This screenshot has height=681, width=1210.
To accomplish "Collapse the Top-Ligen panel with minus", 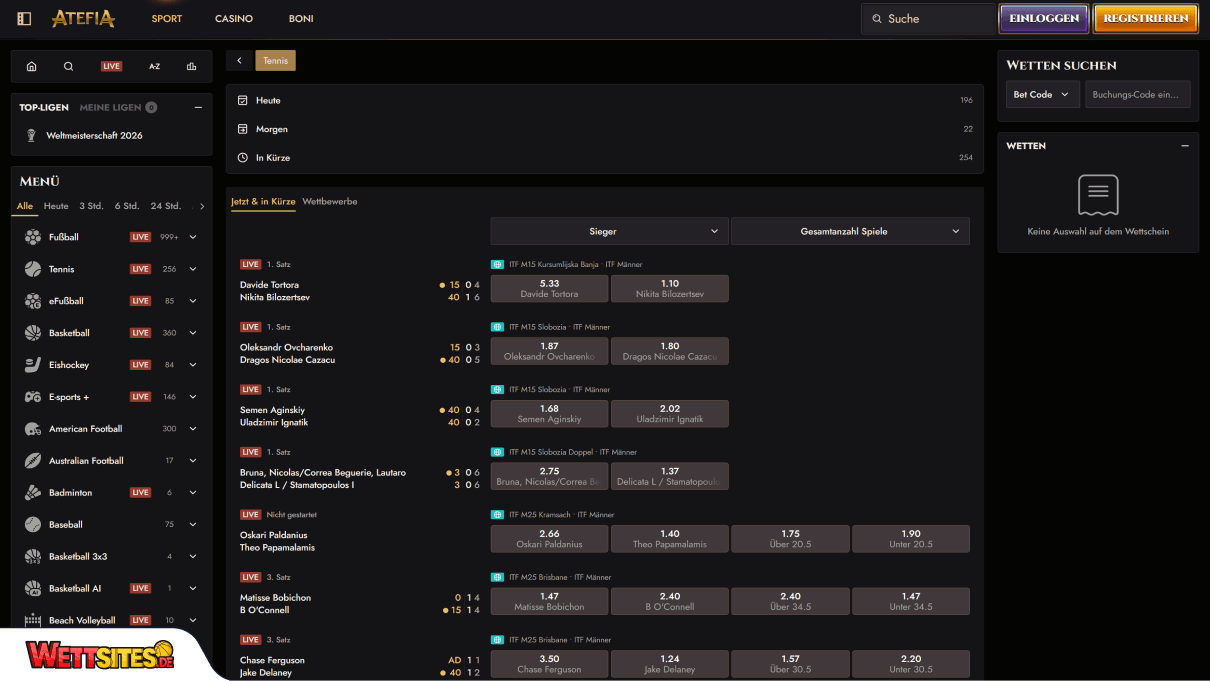I will click(x=198, y=107).
